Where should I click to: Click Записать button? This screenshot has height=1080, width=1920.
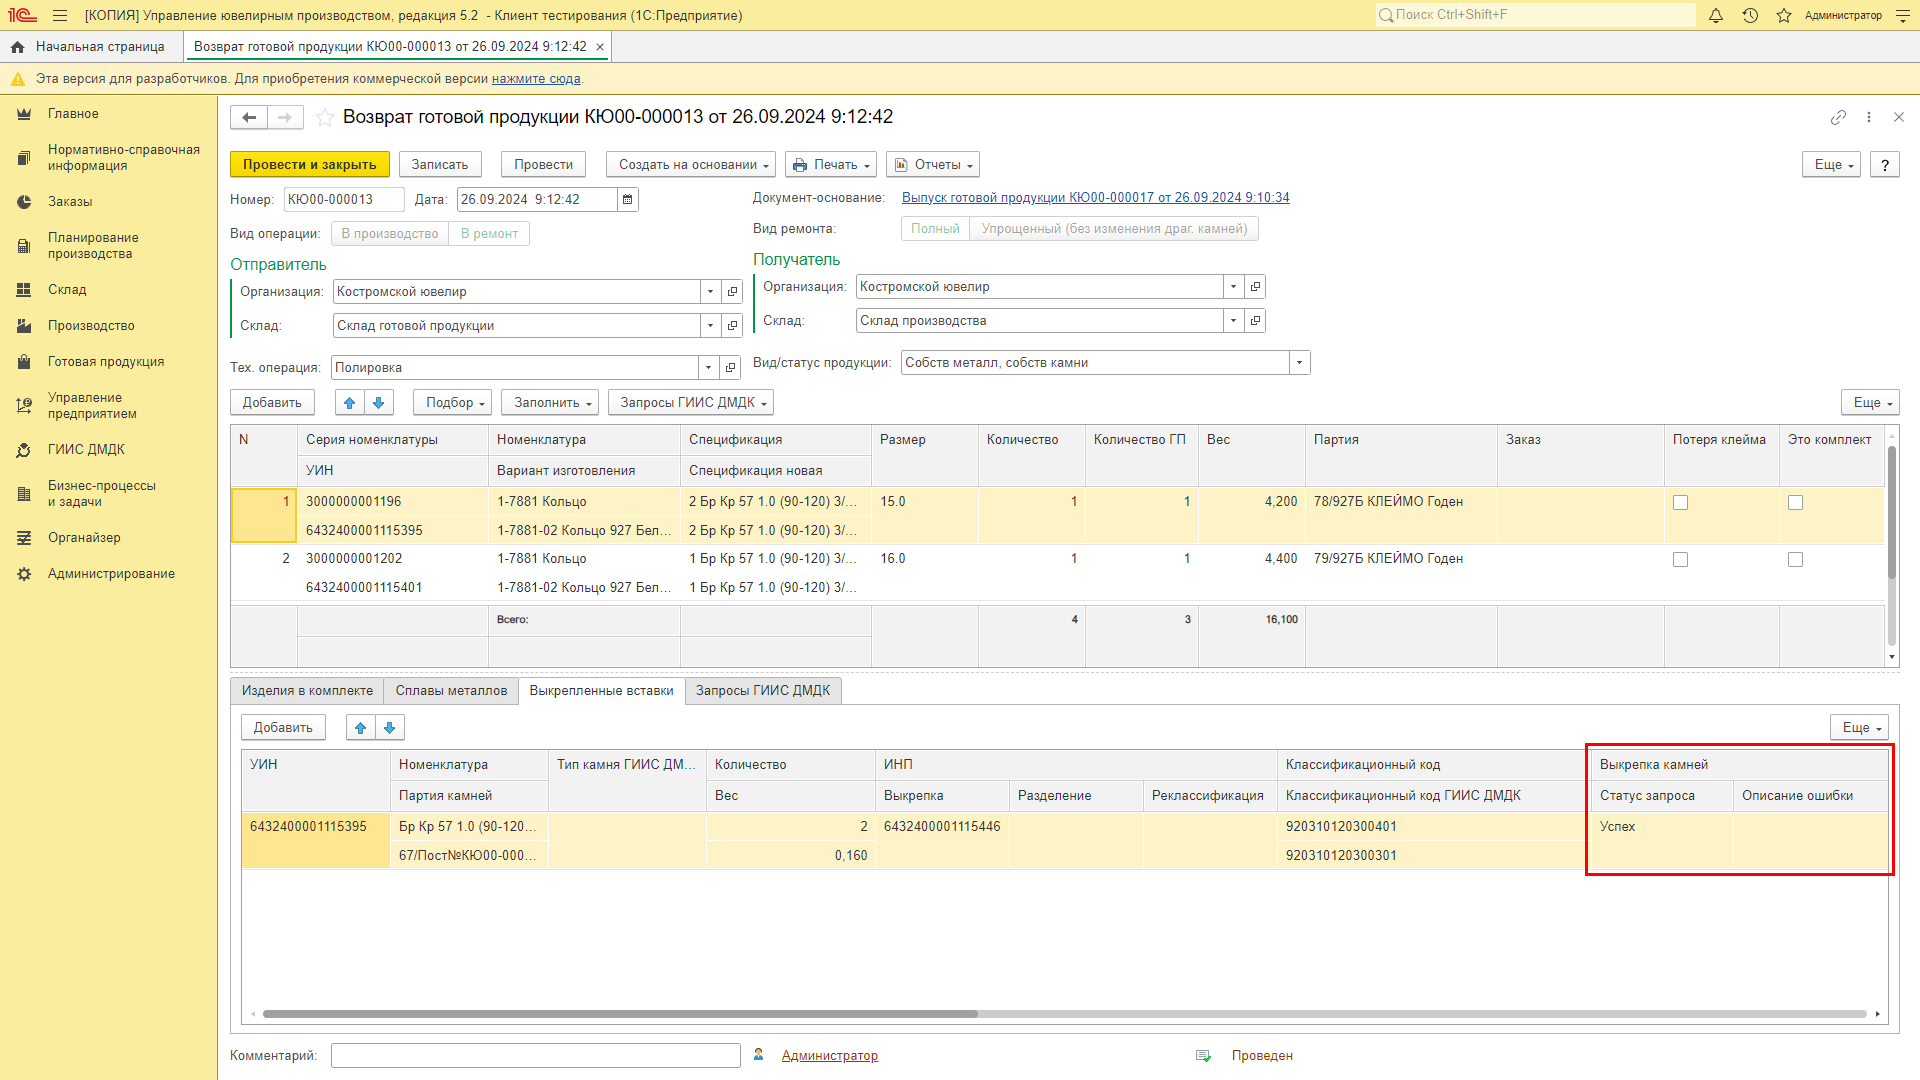[x=440, y=165]
